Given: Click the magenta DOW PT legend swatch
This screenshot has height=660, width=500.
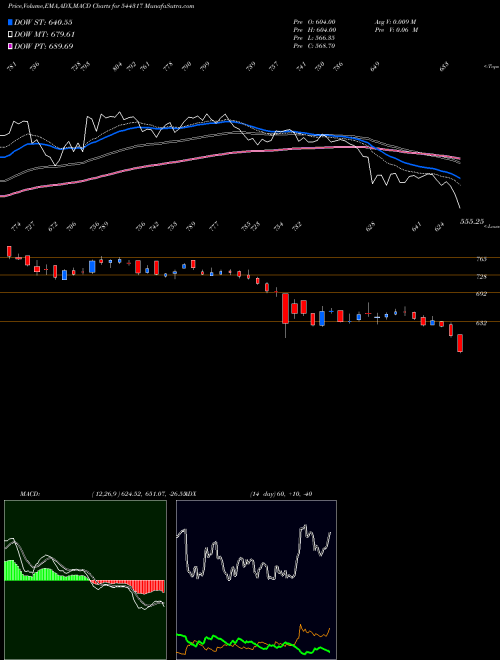Looking at the screenshot, I should point(11,46).
